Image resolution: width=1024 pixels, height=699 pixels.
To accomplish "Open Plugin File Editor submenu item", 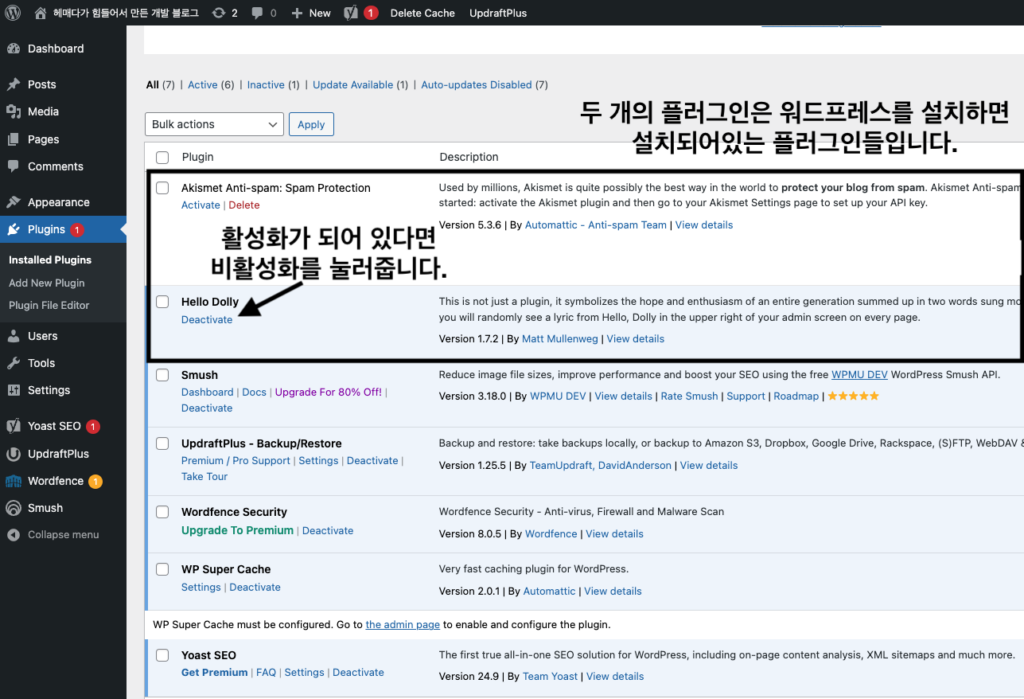I will coord(49,305).
